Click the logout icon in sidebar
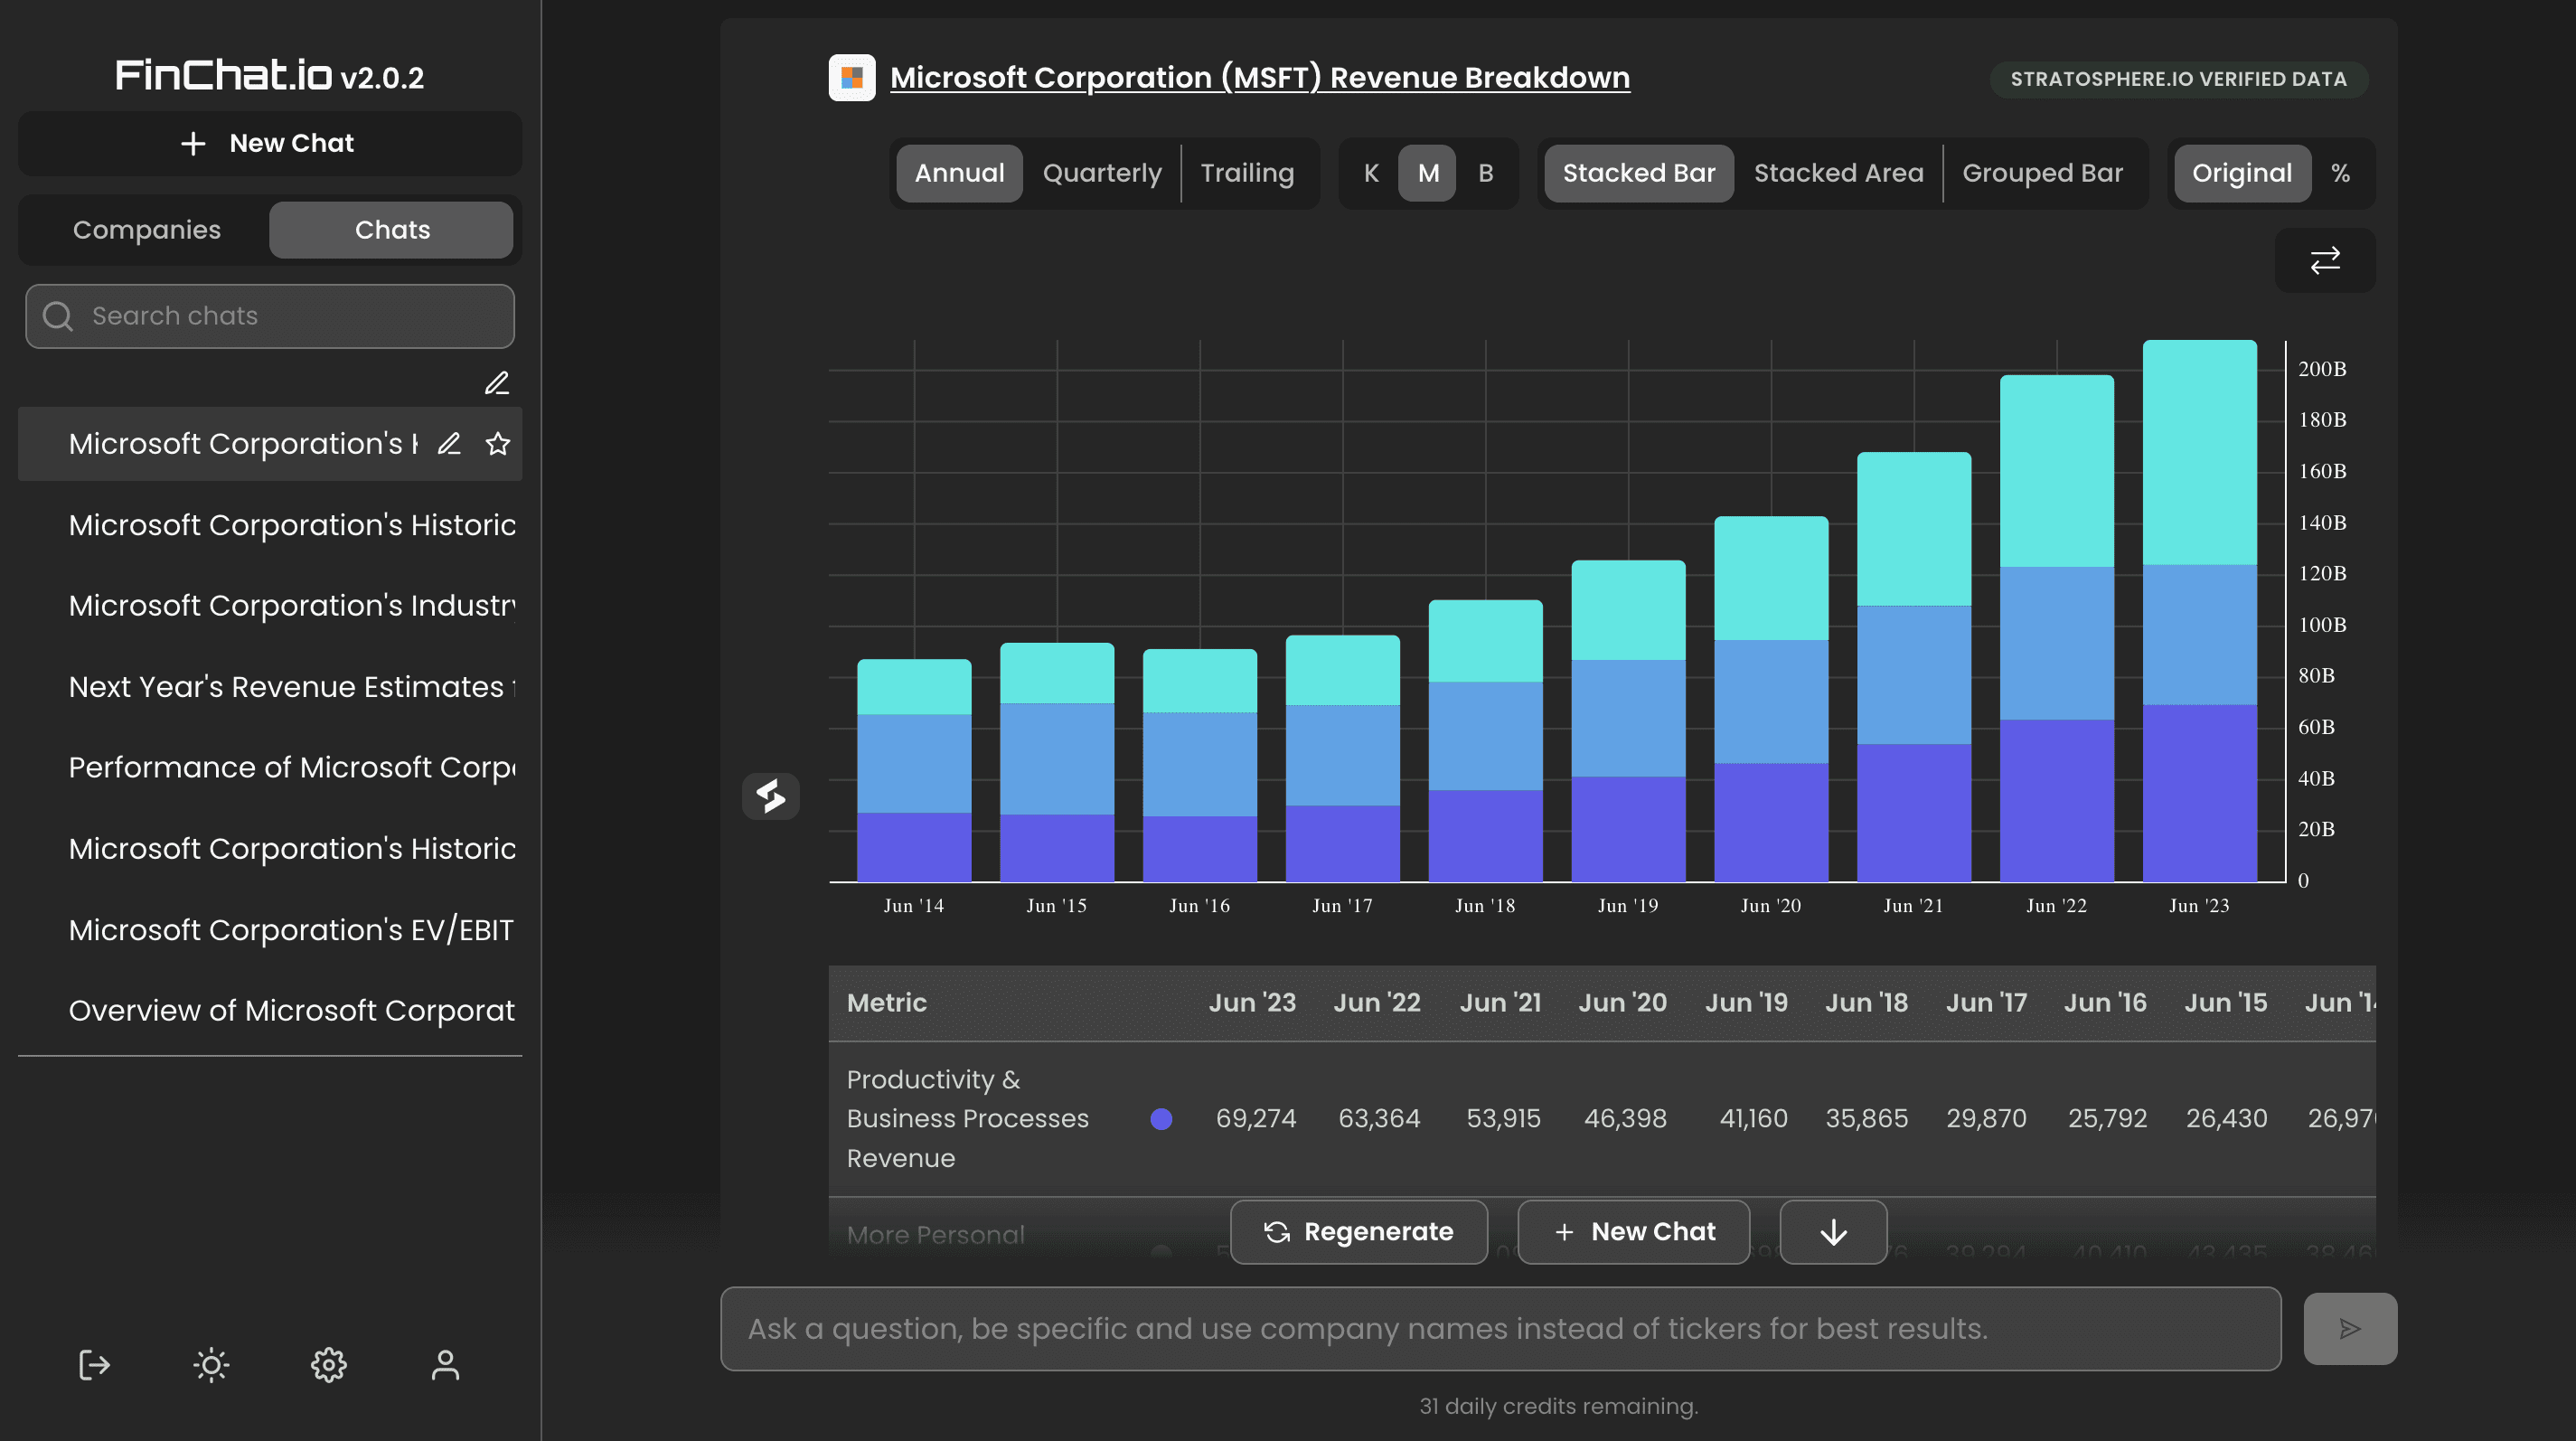 [x=94, y=1364]
